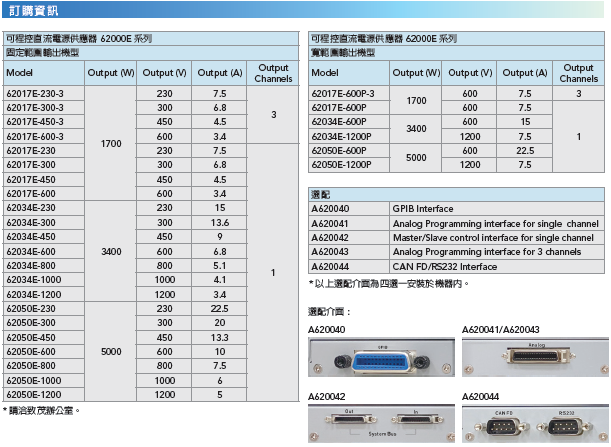
Task: Click the 13.6 amps value for 62034E-300
Action: (x=219, y=223)
